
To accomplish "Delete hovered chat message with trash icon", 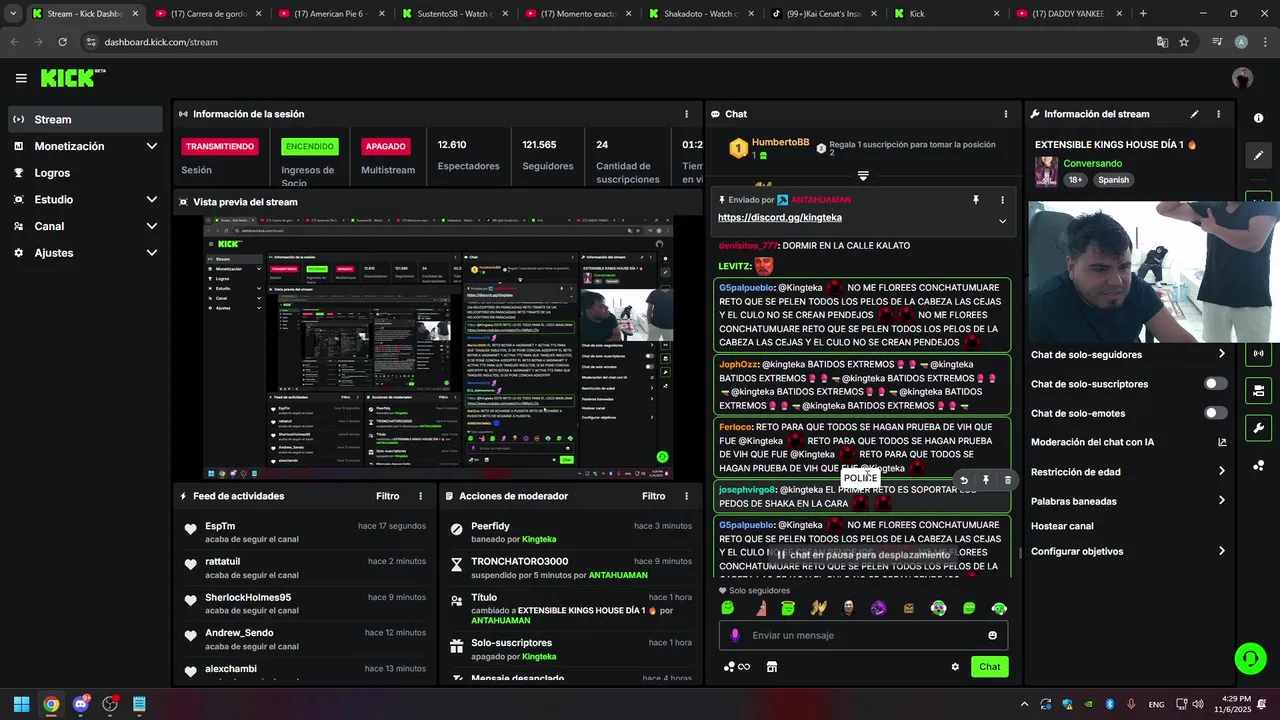I will click(1007, 480).
